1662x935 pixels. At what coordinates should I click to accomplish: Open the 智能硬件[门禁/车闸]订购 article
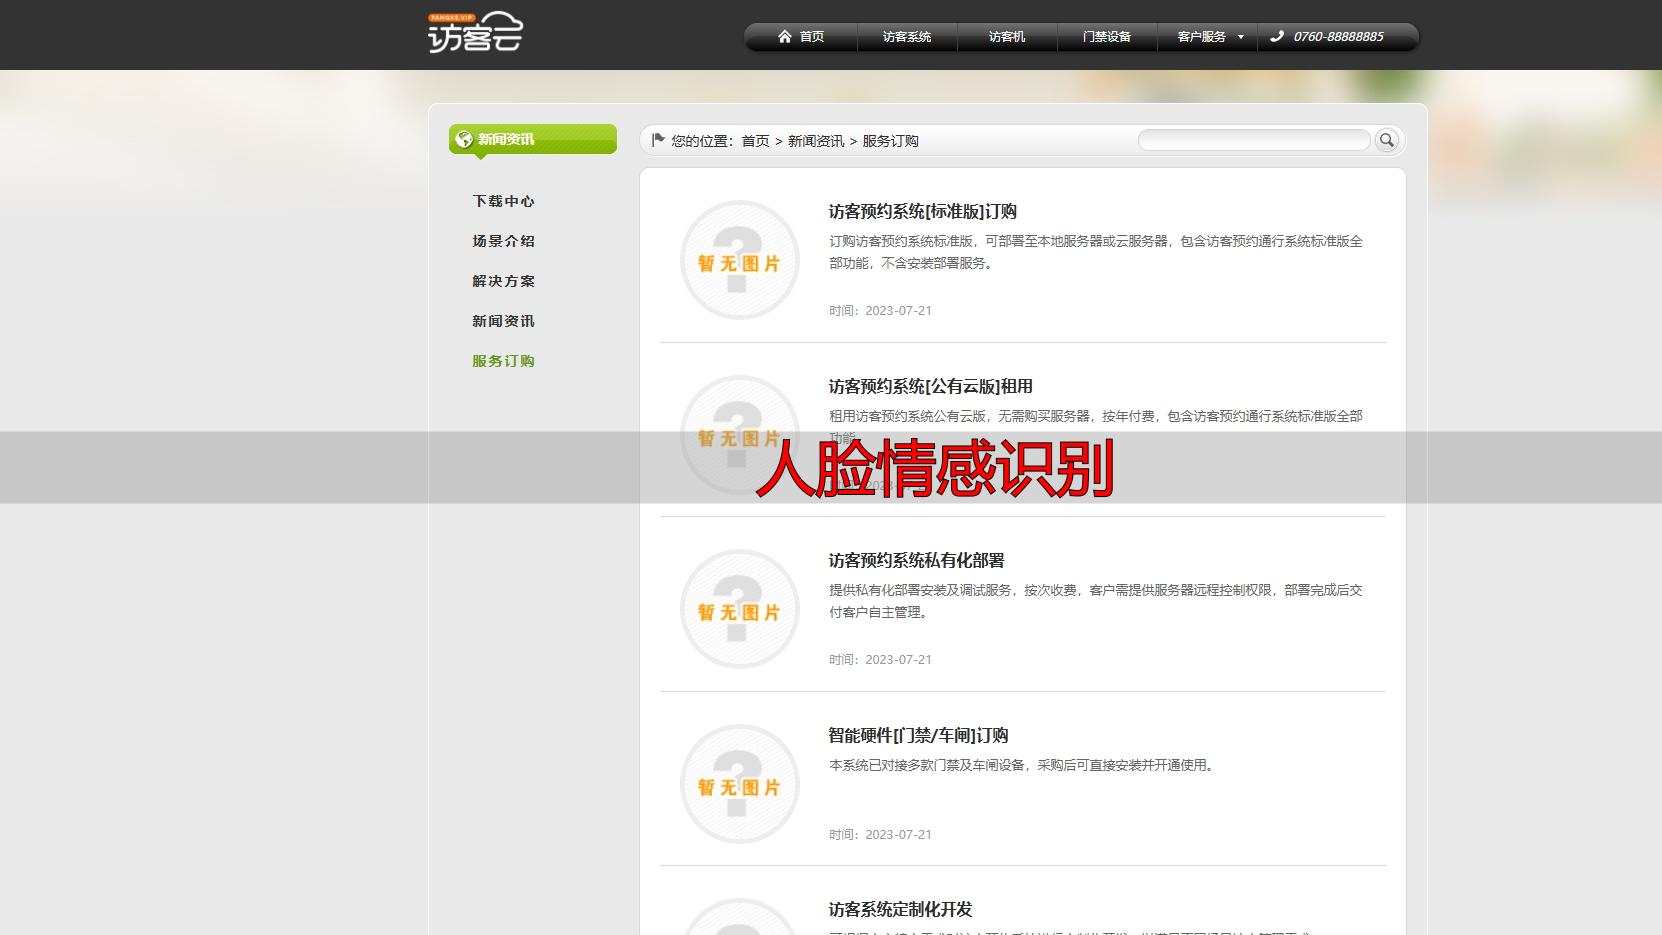(916, 735)
